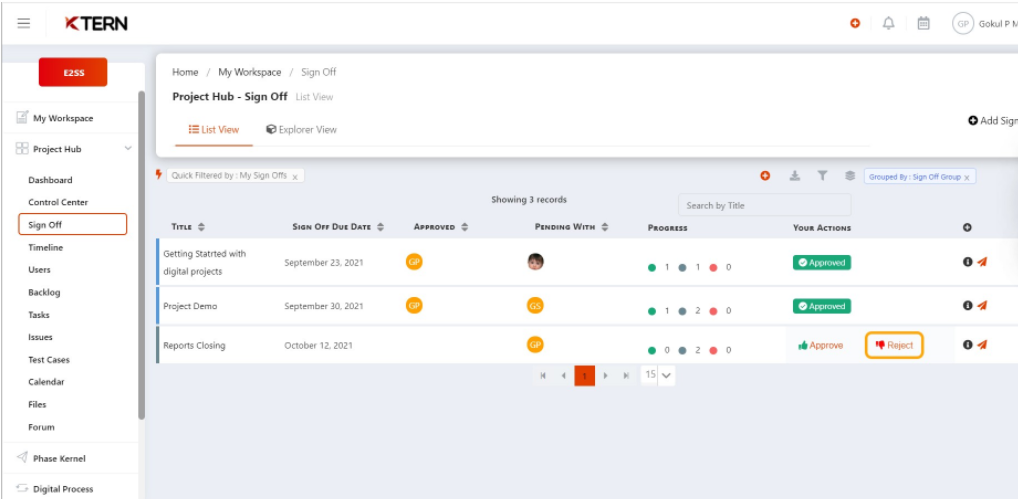Open the calendar icon in header
Image resolution: width=1018 pixels, height=499 pixels.
(x=924, y=23)
